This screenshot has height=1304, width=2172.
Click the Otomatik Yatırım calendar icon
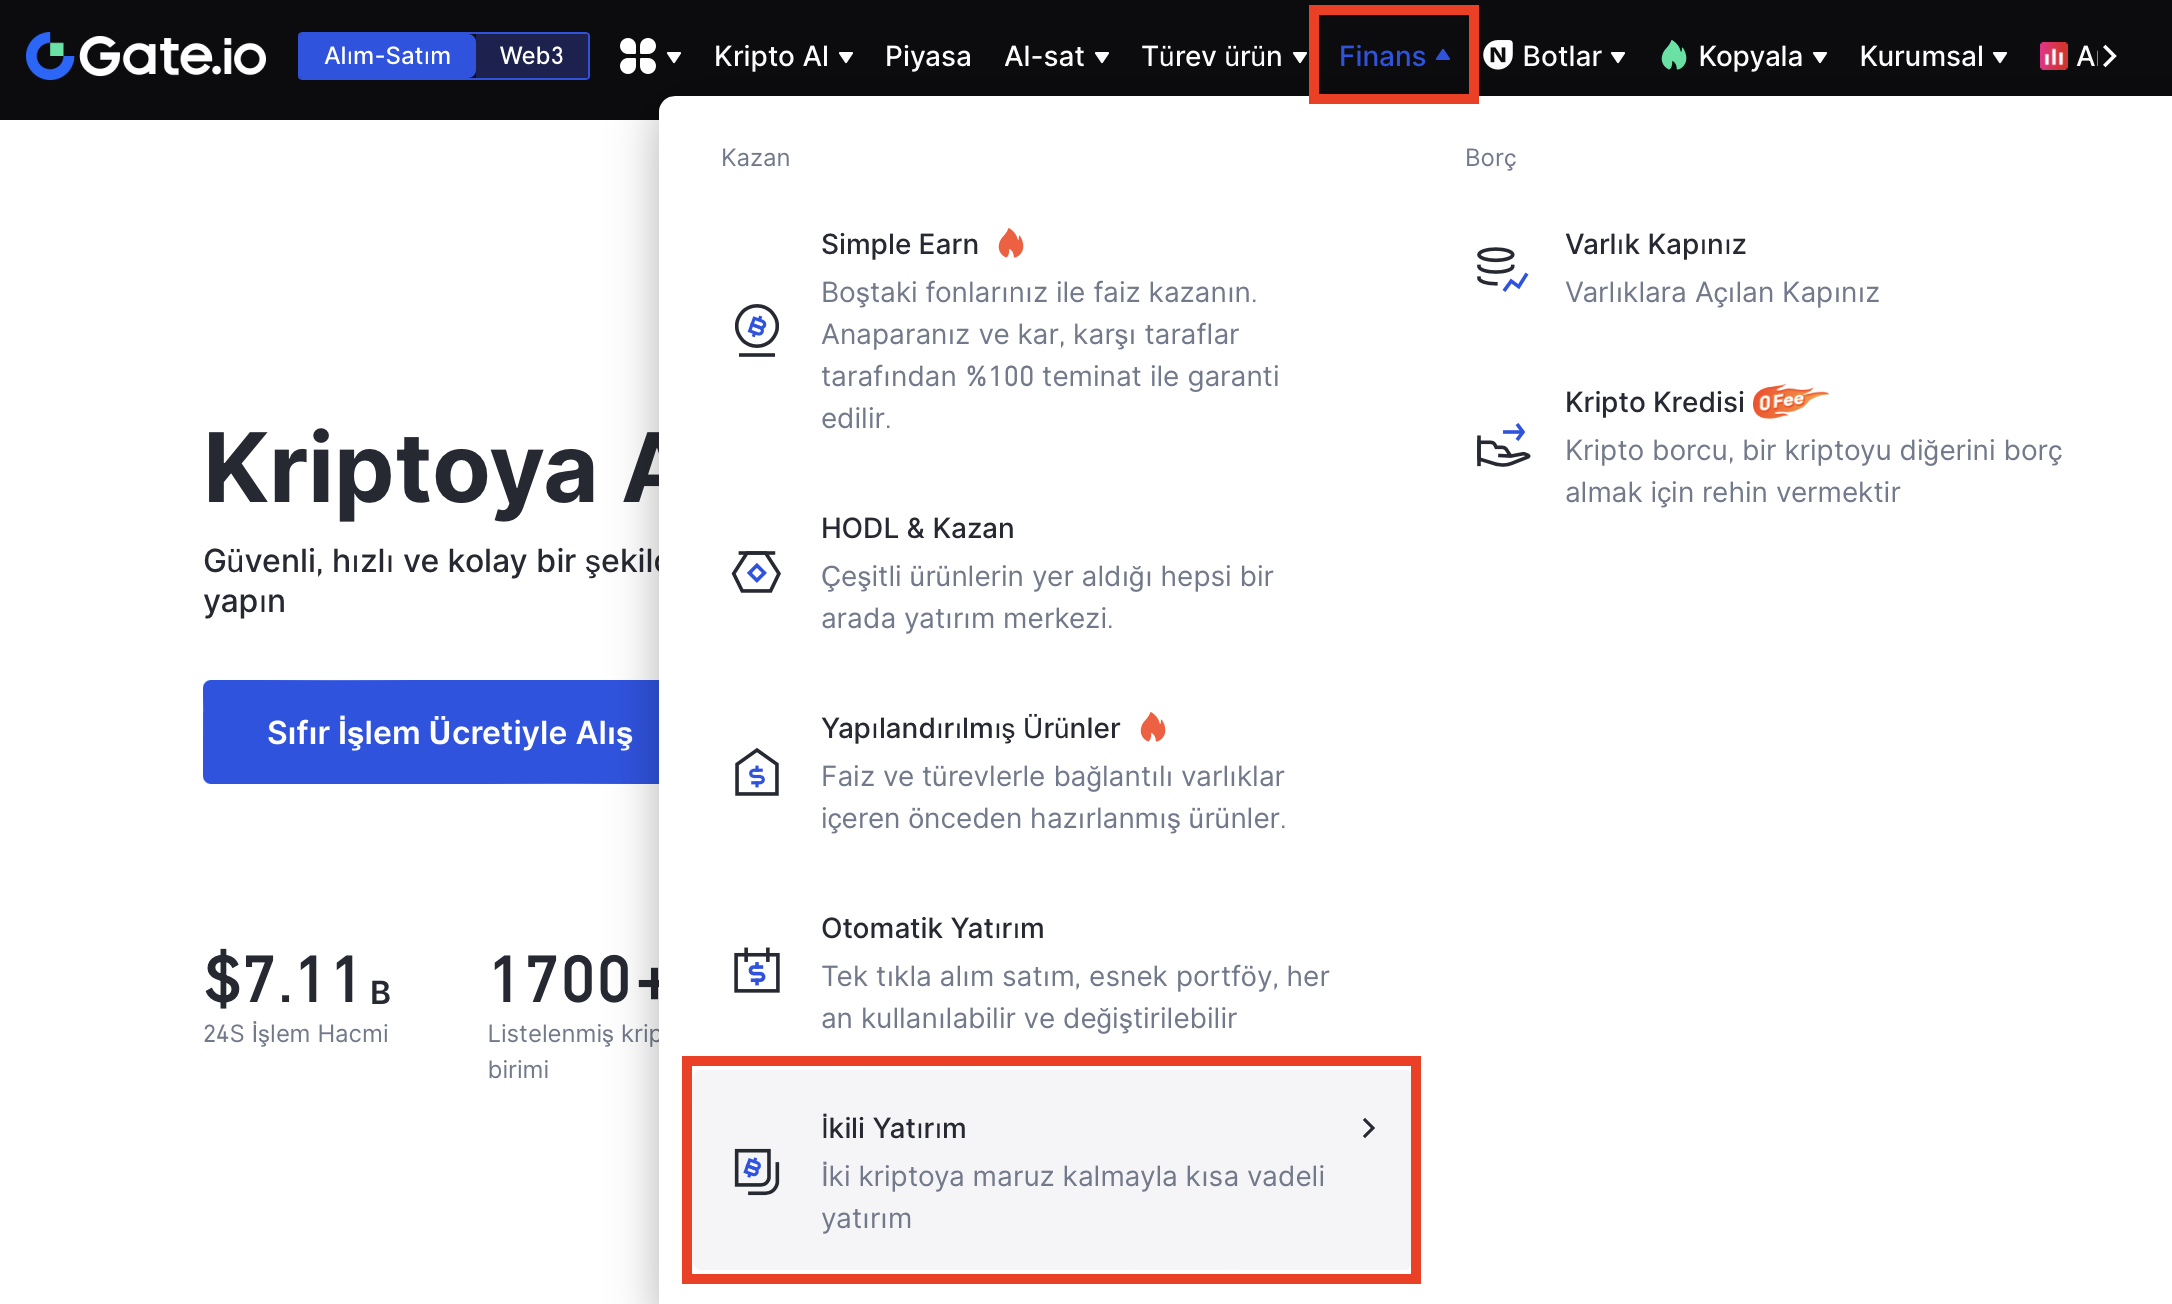click(x=757, y=971)
